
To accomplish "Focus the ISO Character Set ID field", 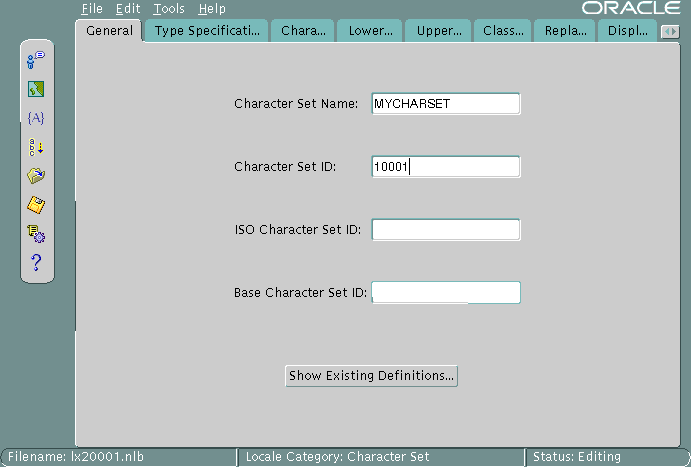I will 445,230.
